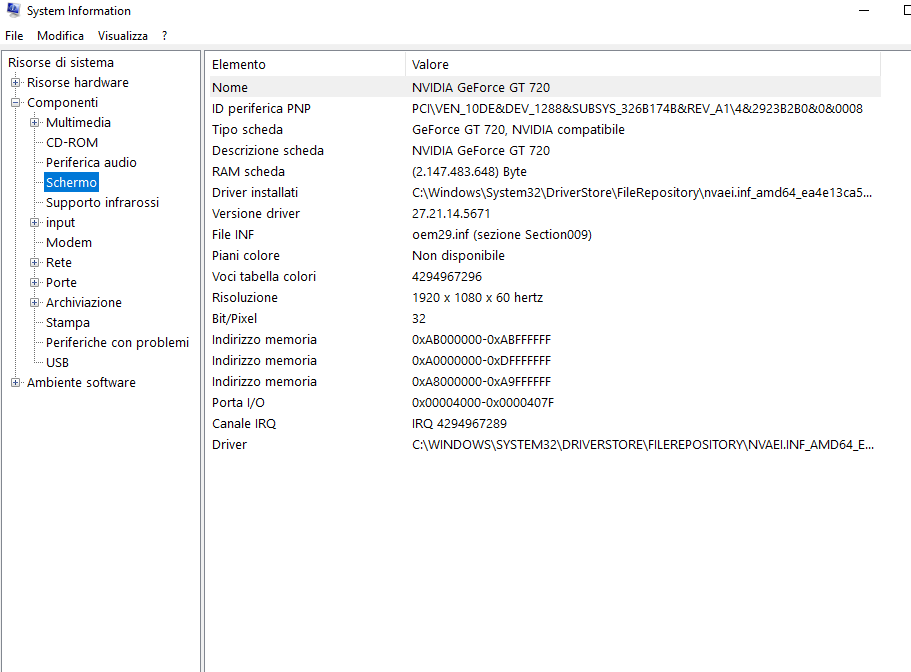Screen dimensions: 911x672
Task: Click the System Information title bar icon
Action: pos(11,11)
